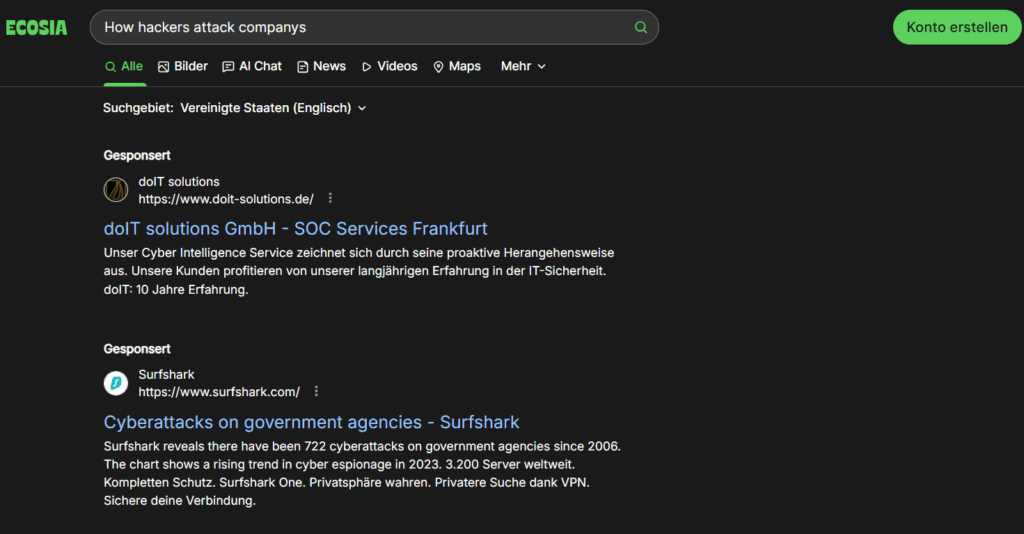Open the AI Chat tab
The height and width of the screenshot is (534, 1024).
pos(252,66)
